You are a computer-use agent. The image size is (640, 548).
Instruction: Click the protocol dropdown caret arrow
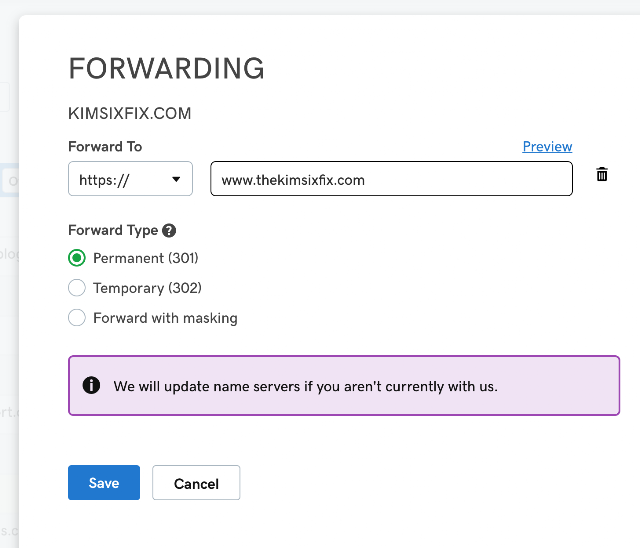[x=176, y=179]
